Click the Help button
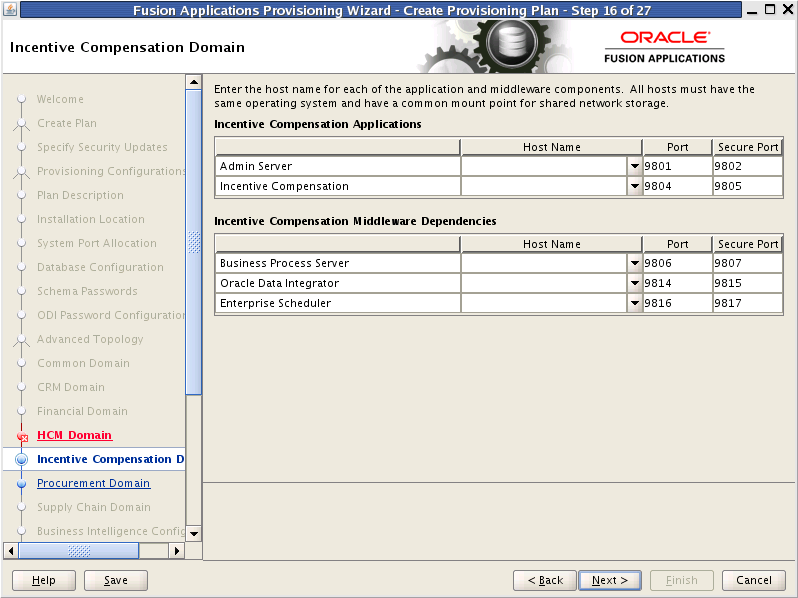Image resolution: width=798 pixels, height=598 pixels. coord(44,580)
